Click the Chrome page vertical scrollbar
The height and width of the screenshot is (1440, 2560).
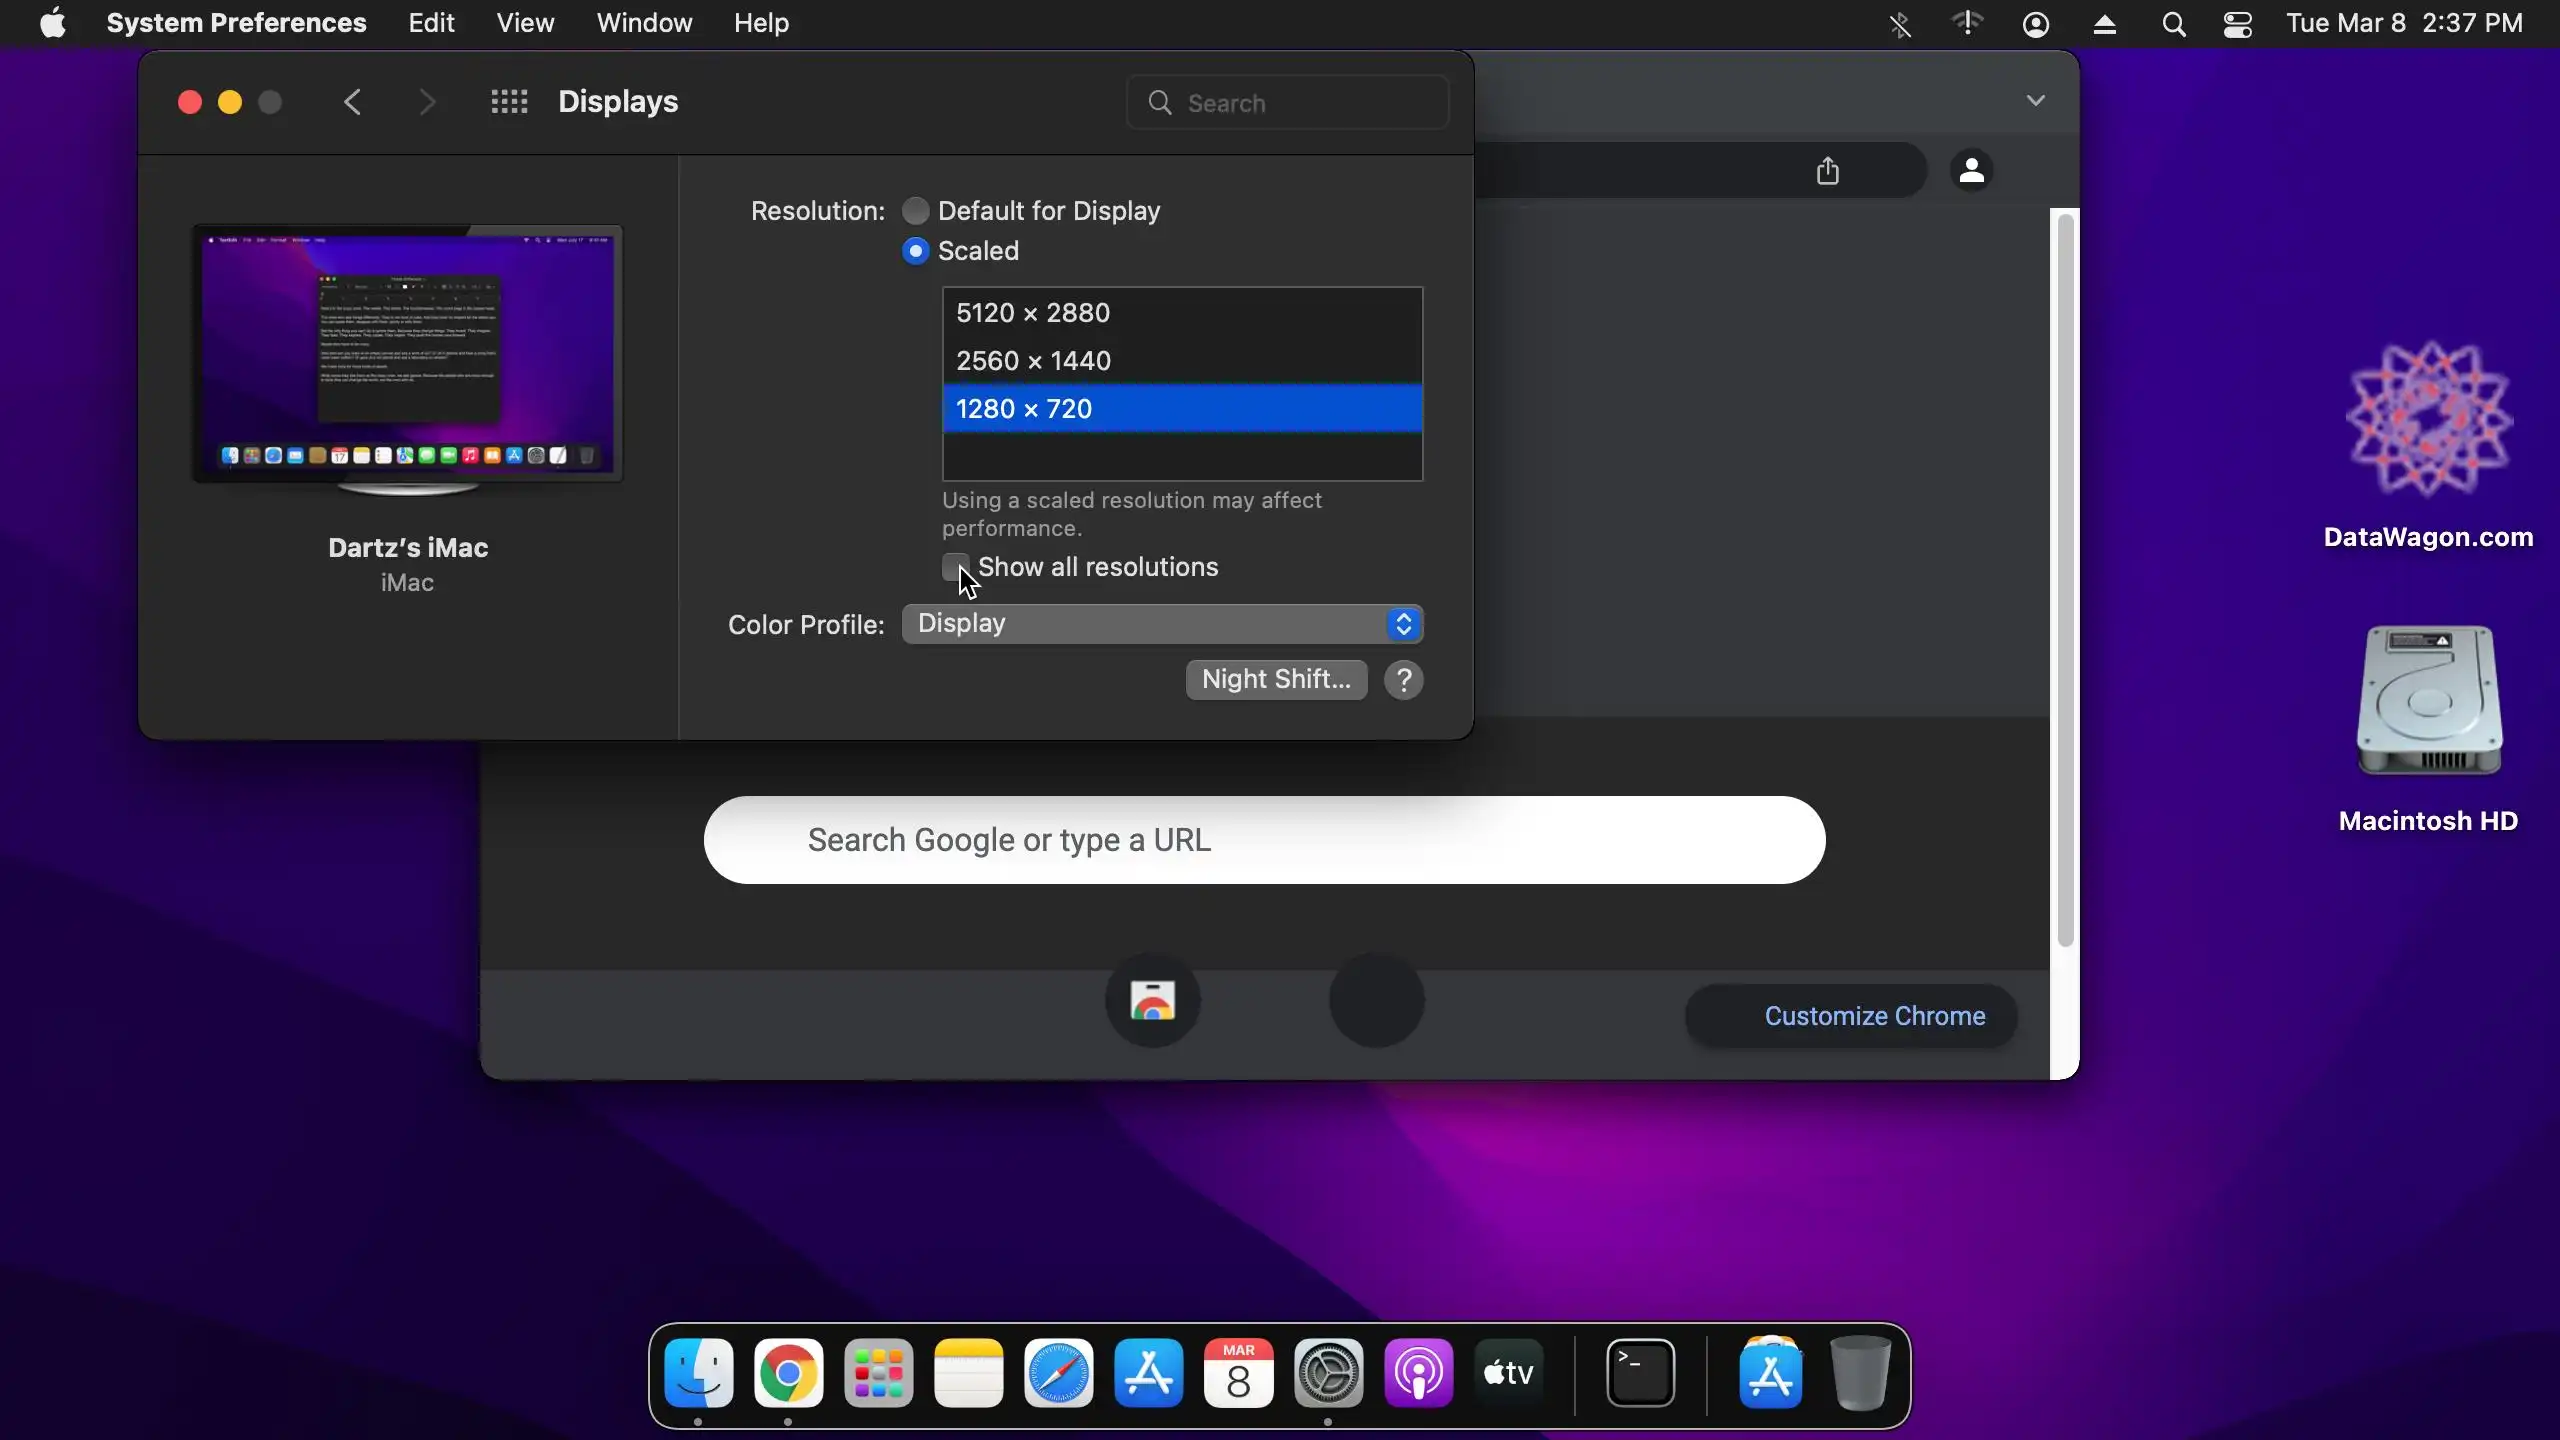[2065, 580]
